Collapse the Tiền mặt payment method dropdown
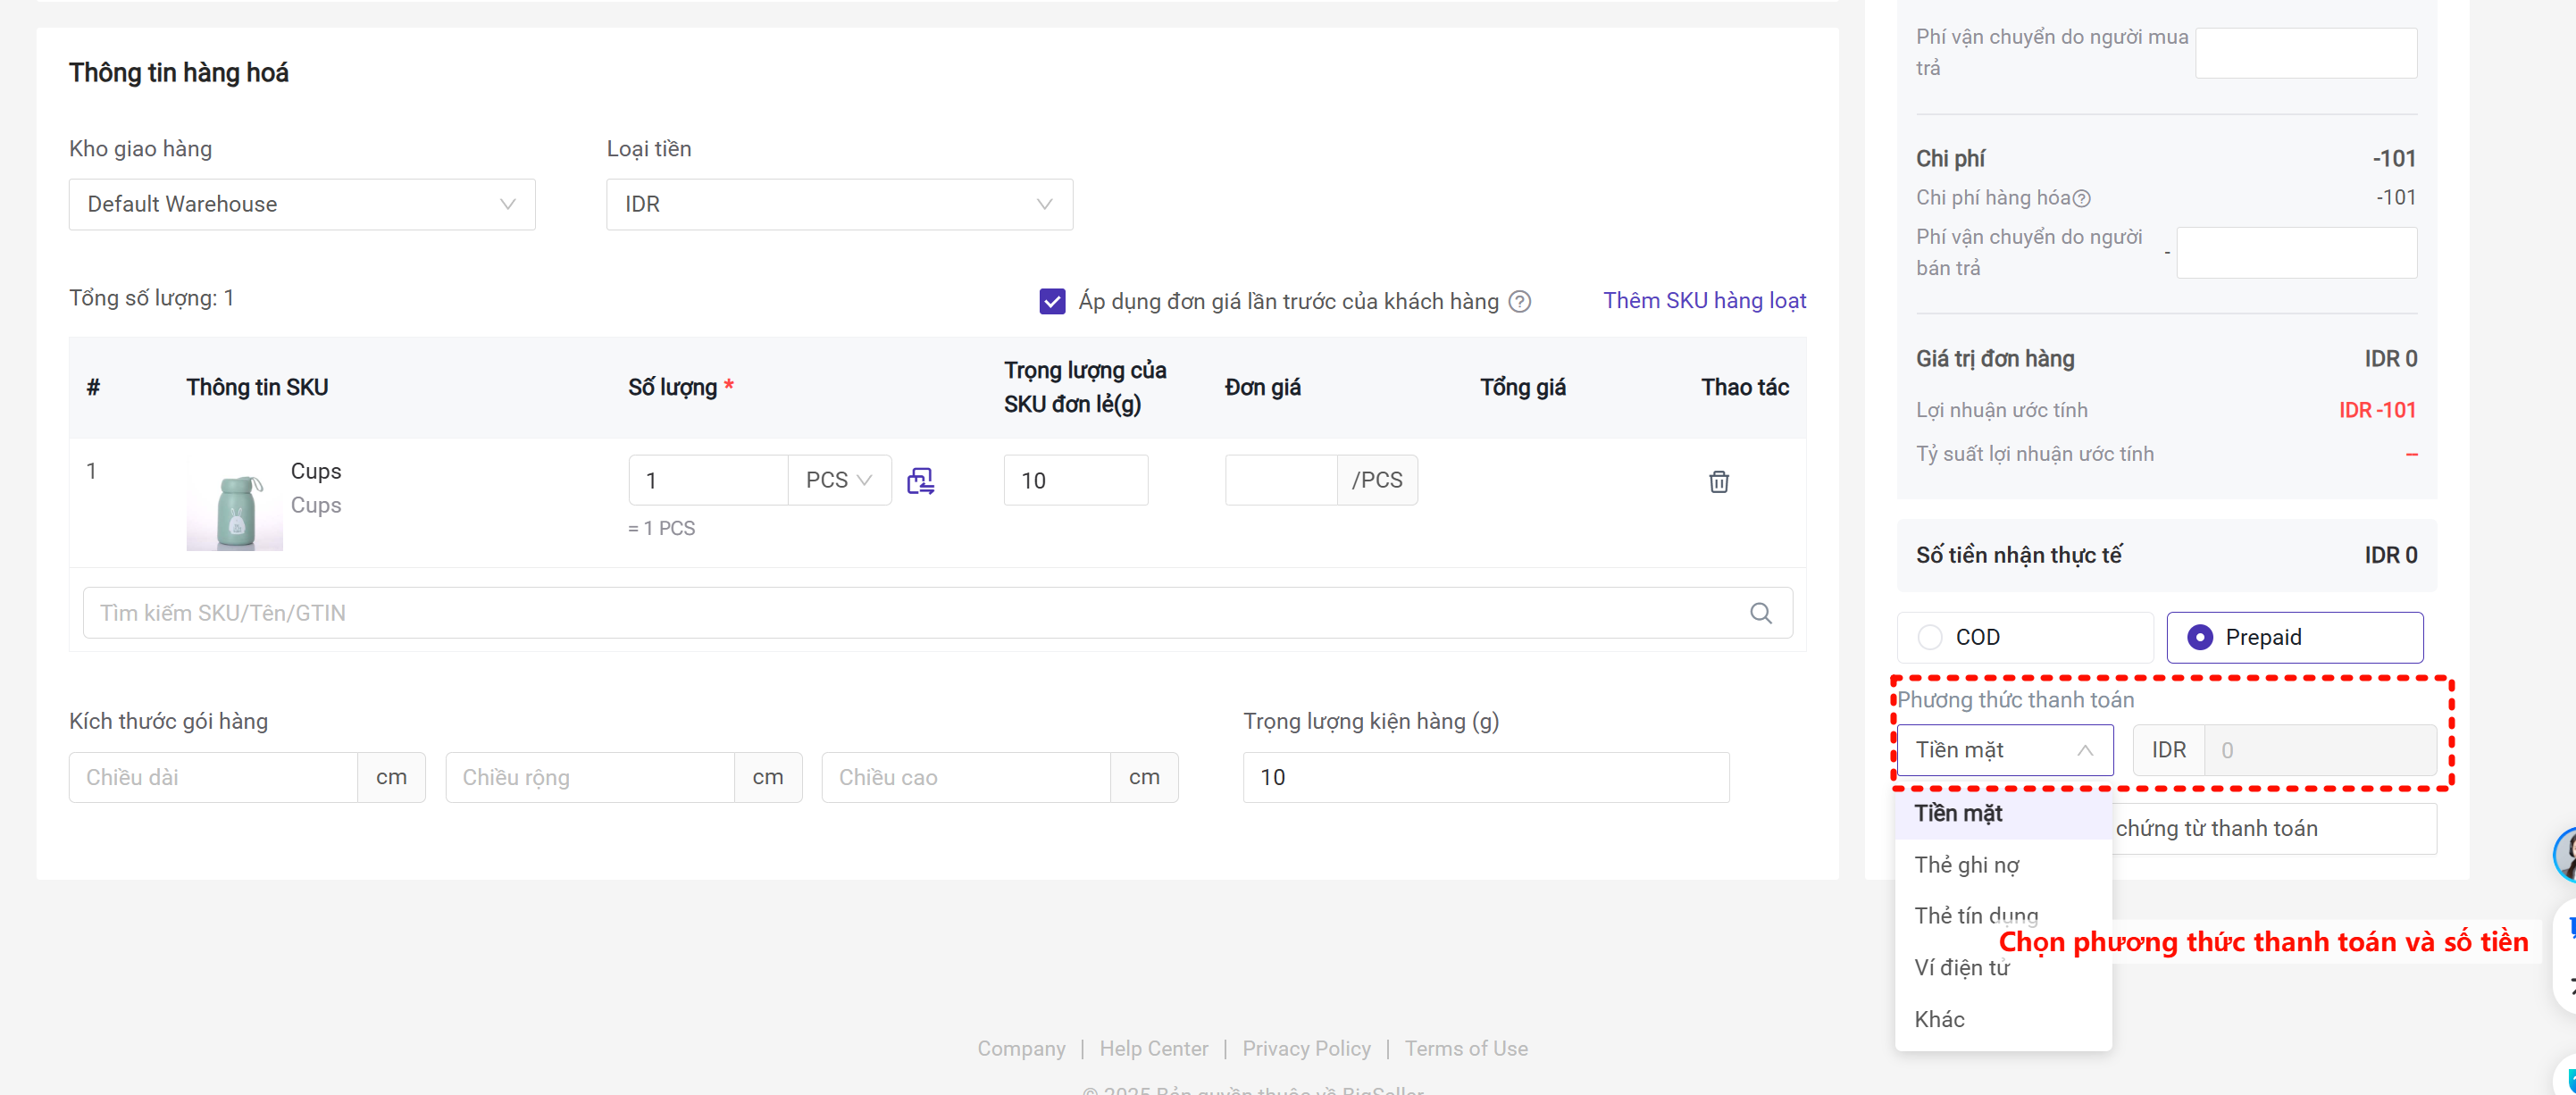2576x1095 pixels. pyautogui.click(x=2004, y=750)
